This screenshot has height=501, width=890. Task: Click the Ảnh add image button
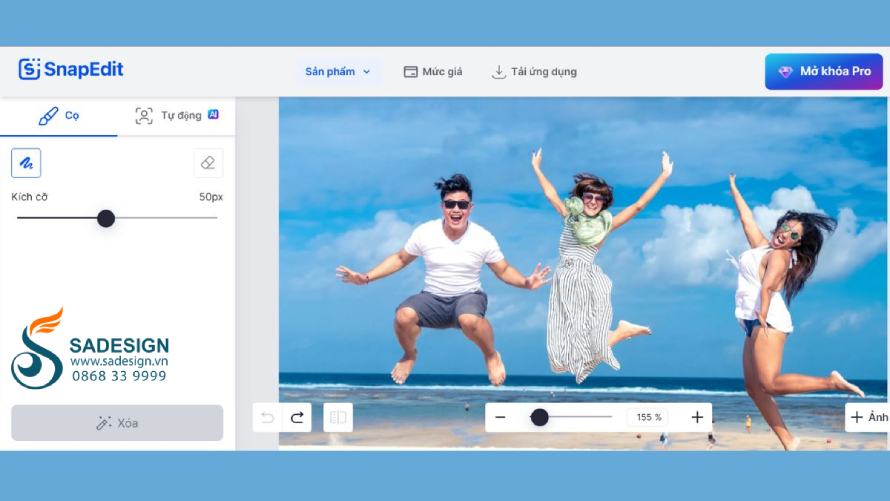[x=868, y=418]
